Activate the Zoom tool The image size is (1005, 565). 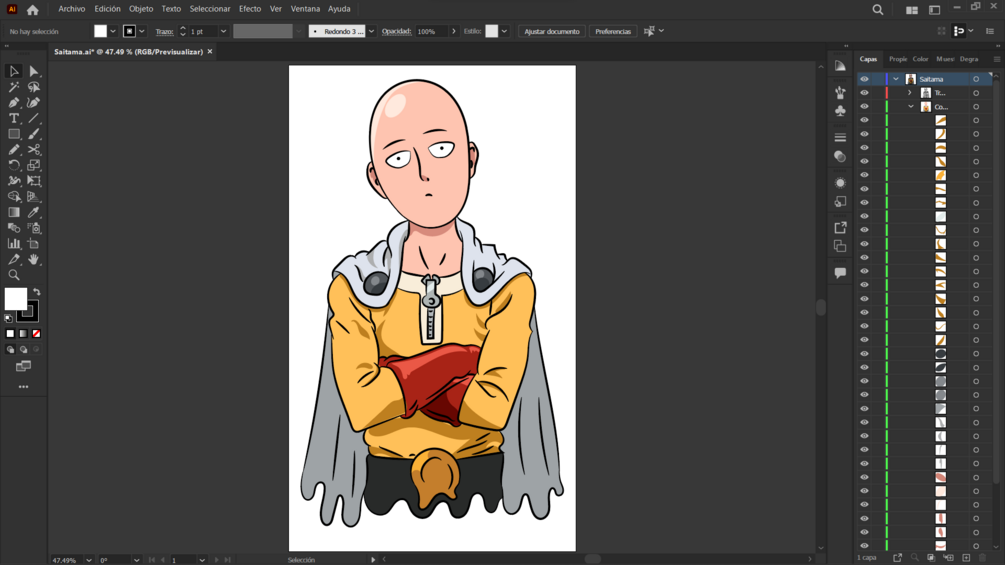(x=13, y=275)
